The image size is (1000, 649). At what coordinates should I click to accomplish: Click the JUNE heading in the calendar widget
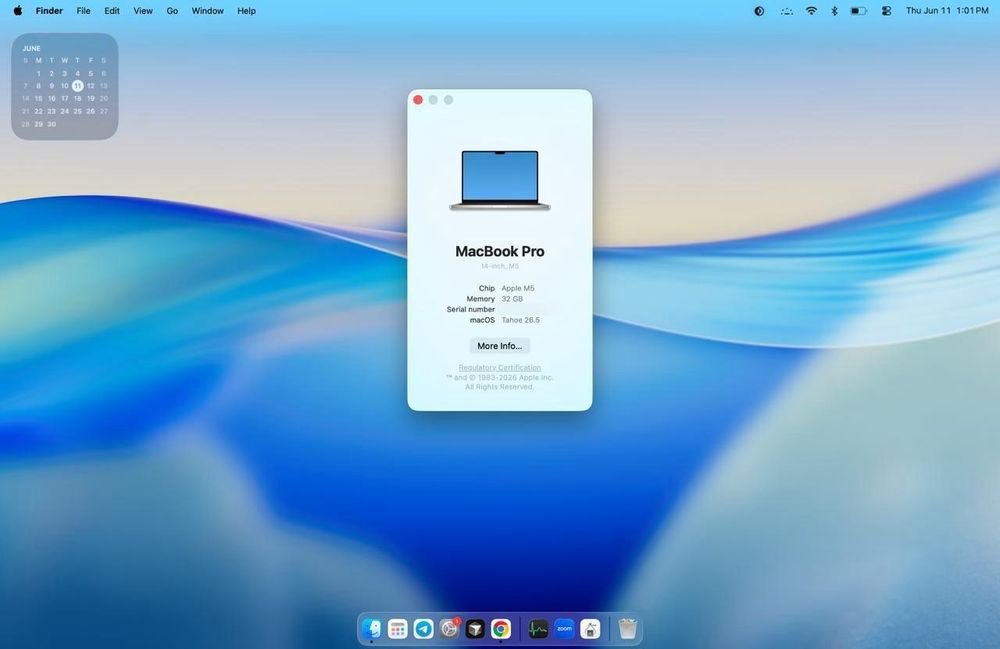click(31, 48)
